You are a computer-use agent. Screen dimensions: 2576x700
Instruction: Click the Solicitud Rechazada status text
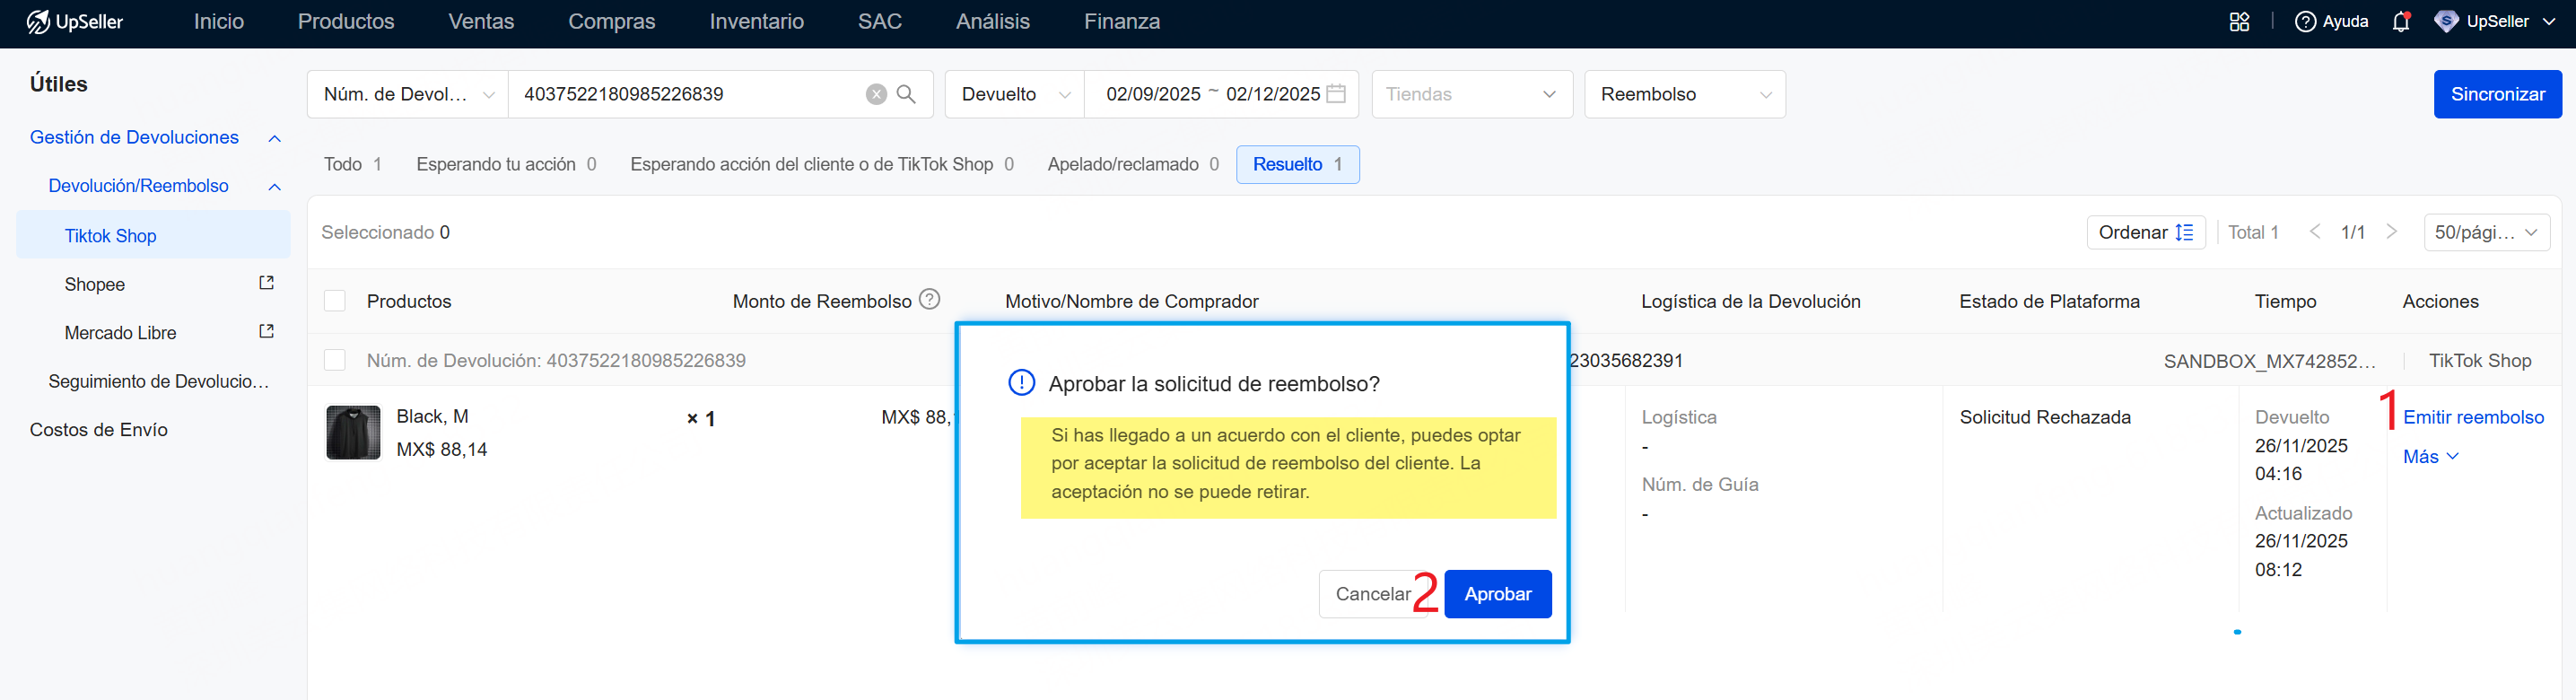click(2045, 417)
